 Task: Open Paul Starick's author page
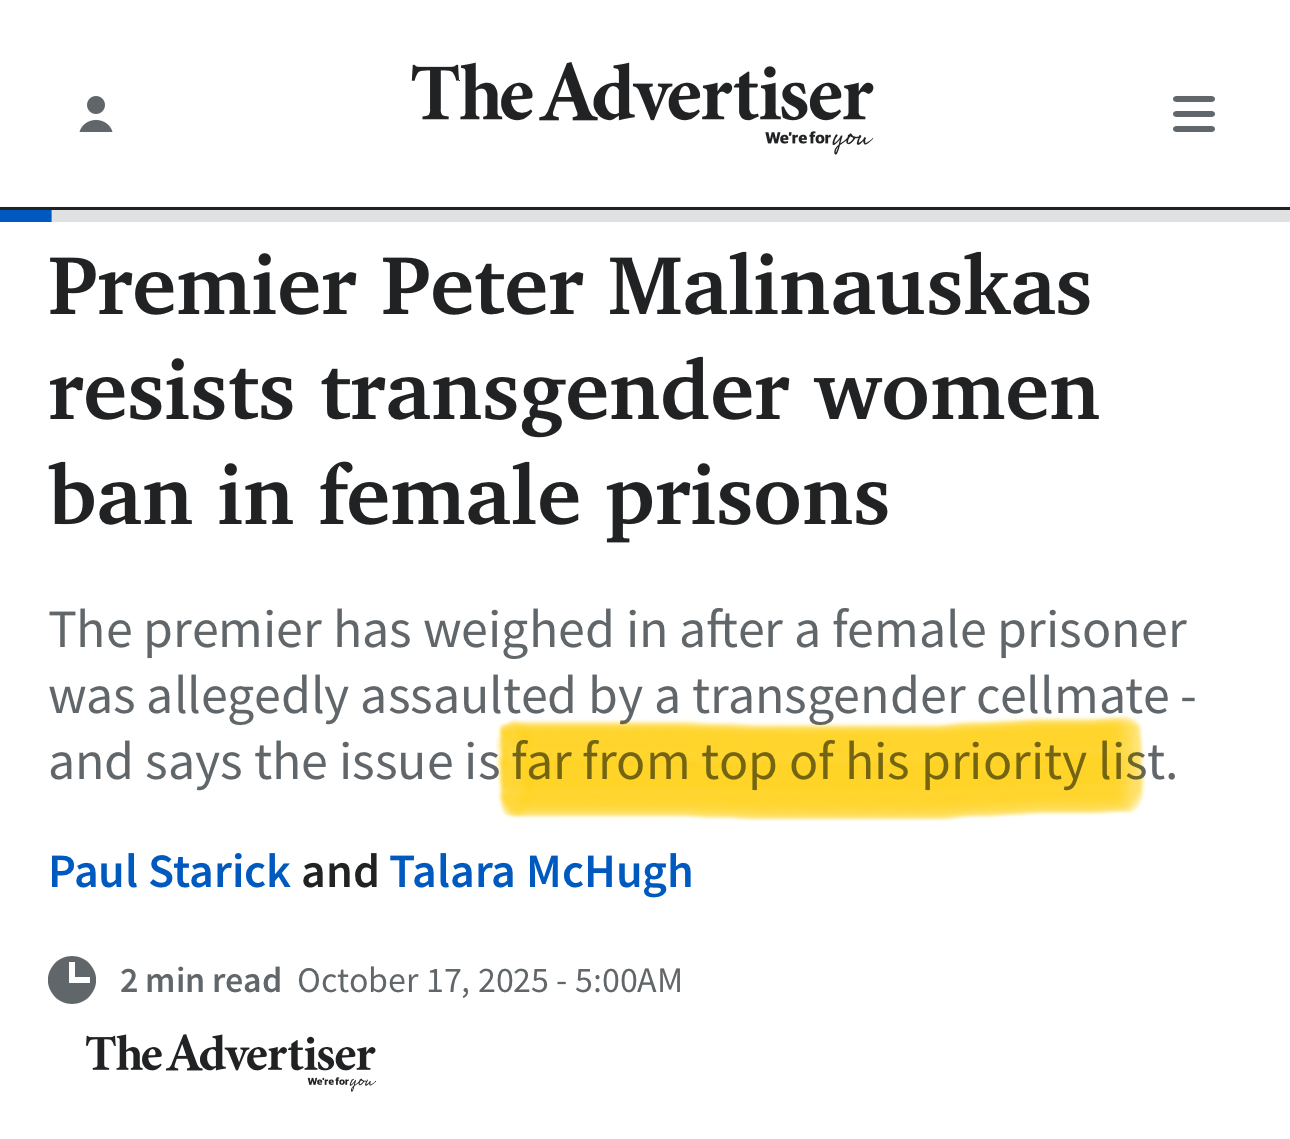tap(169, 871)
